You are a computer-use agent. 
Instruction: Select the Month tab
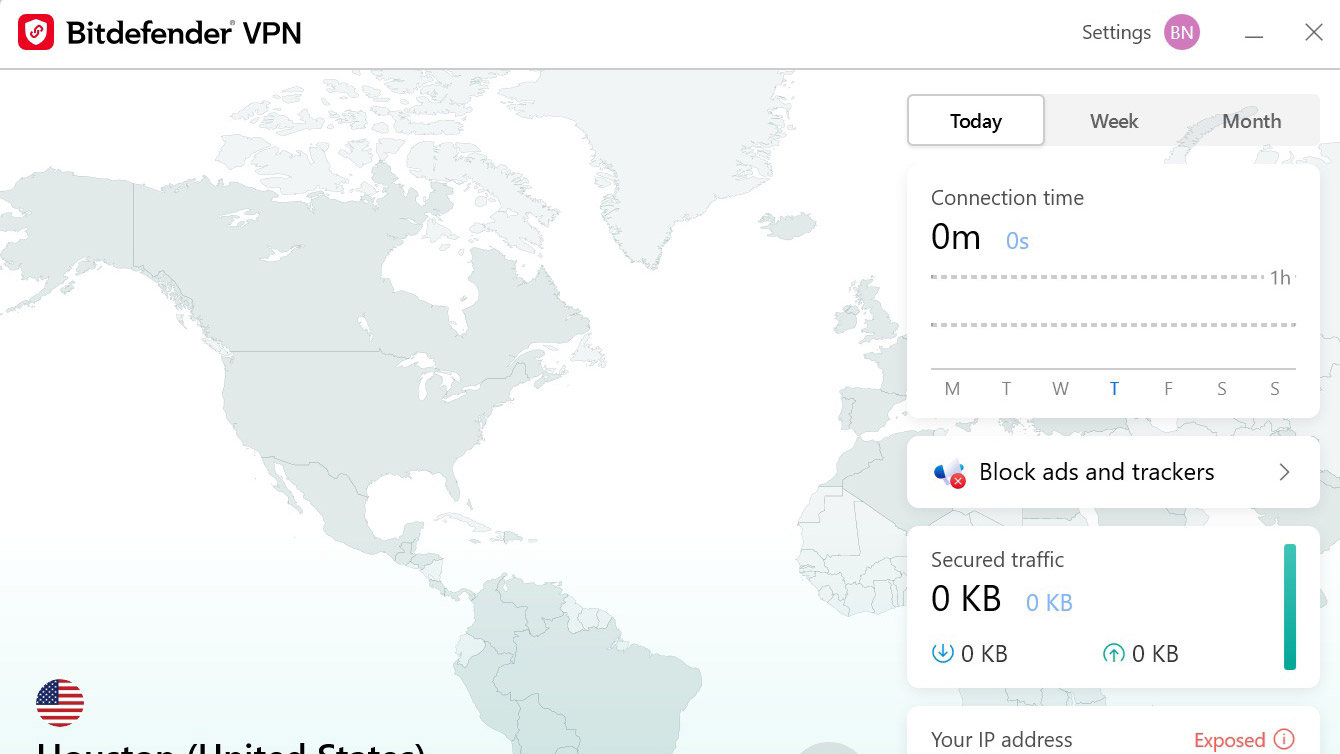click(x=1251, y=121)
